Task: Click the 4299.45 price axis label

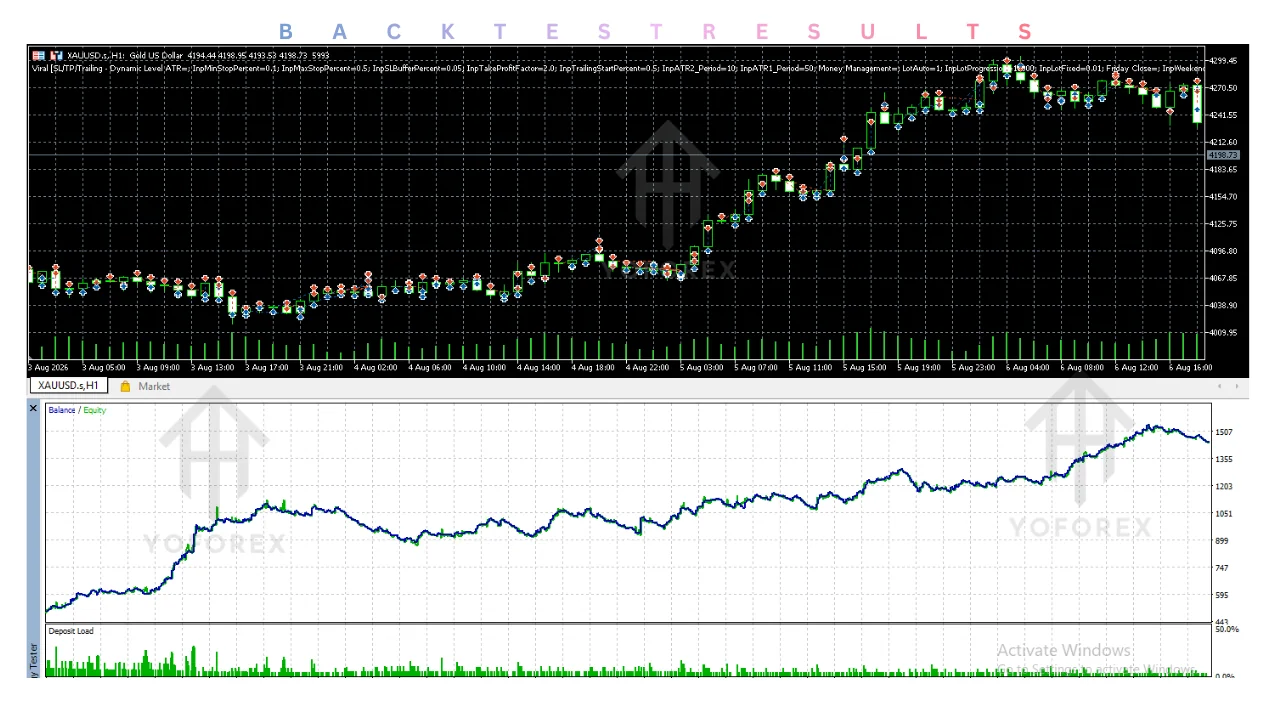Action: click(x=1224, y=61)
